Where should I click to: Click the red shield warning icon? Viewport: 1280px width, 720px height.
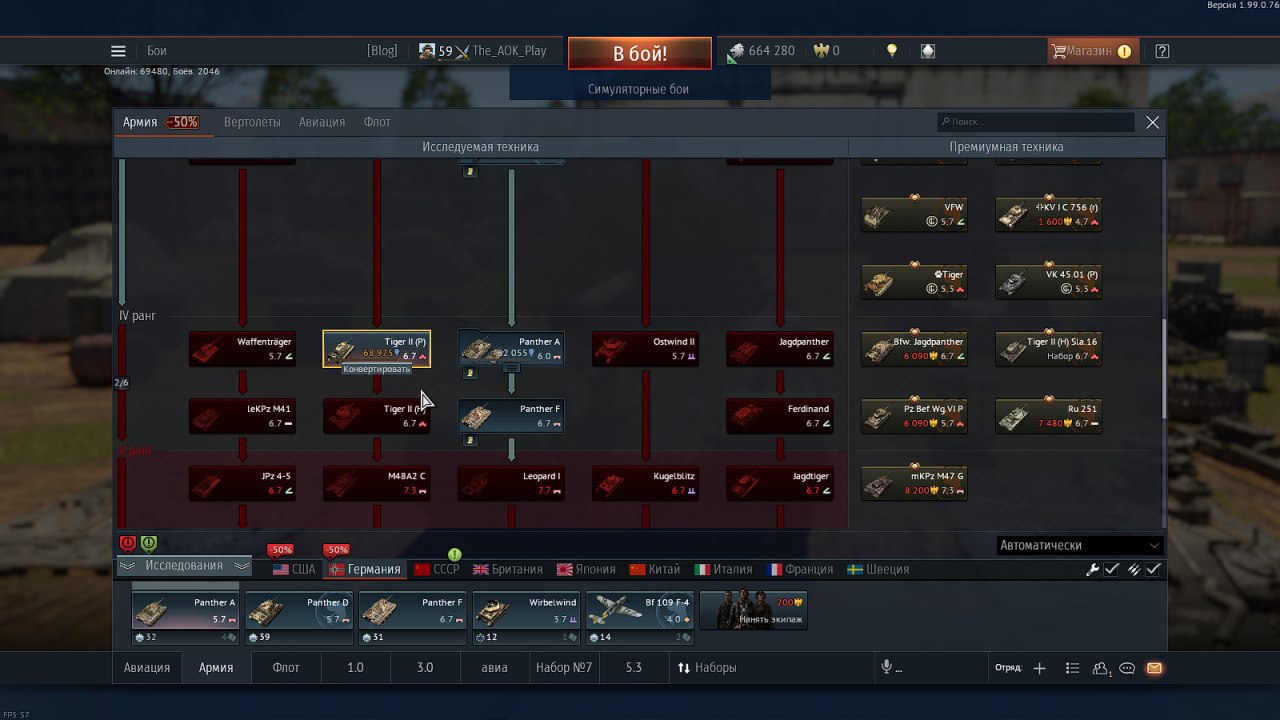[x=128, y=544]
